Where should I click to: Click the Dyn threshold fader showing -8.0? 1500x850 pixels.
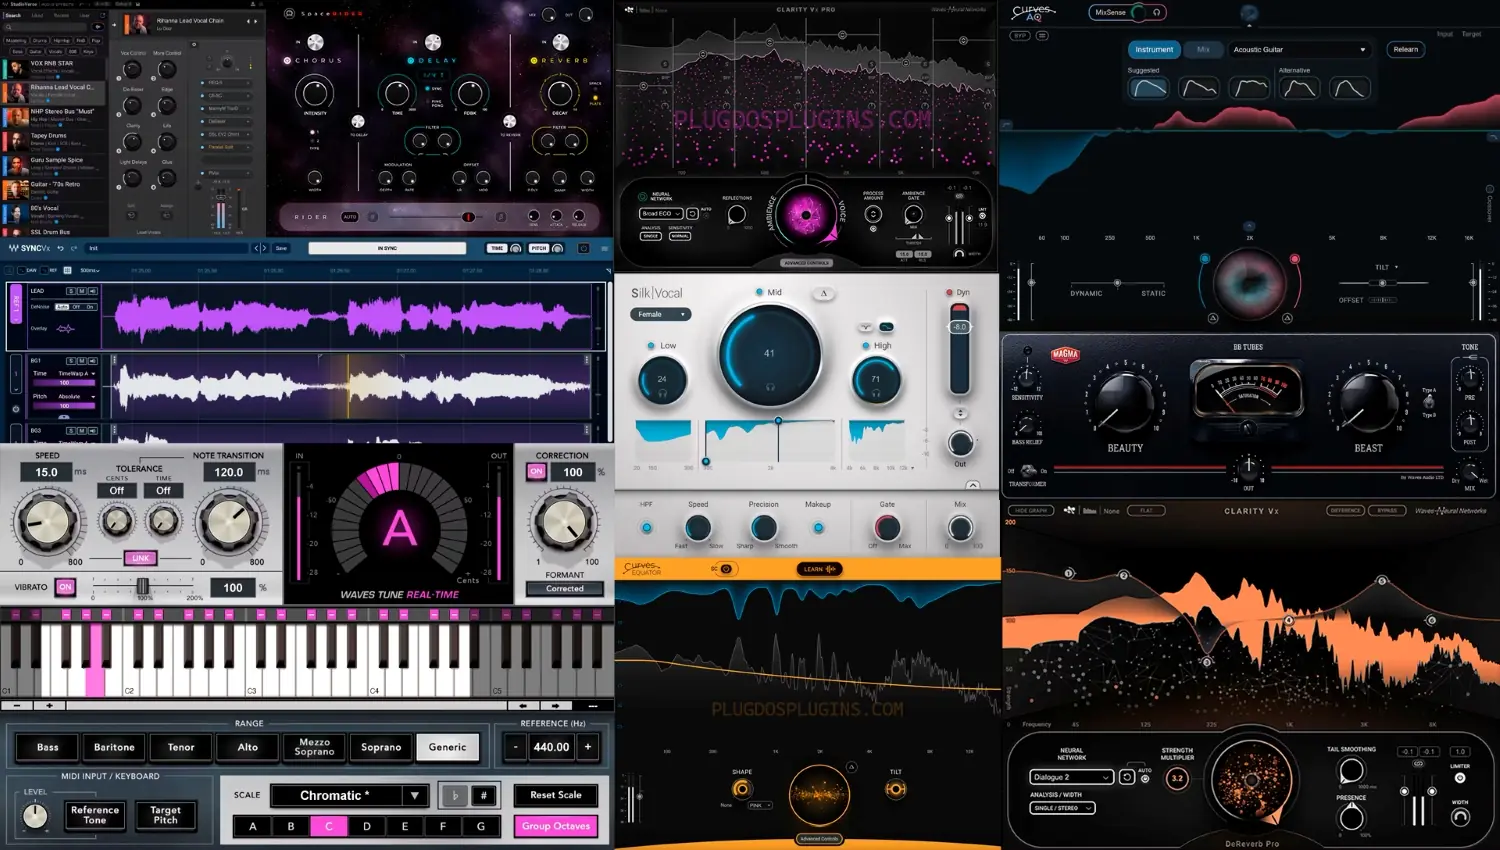pos(959,327)
